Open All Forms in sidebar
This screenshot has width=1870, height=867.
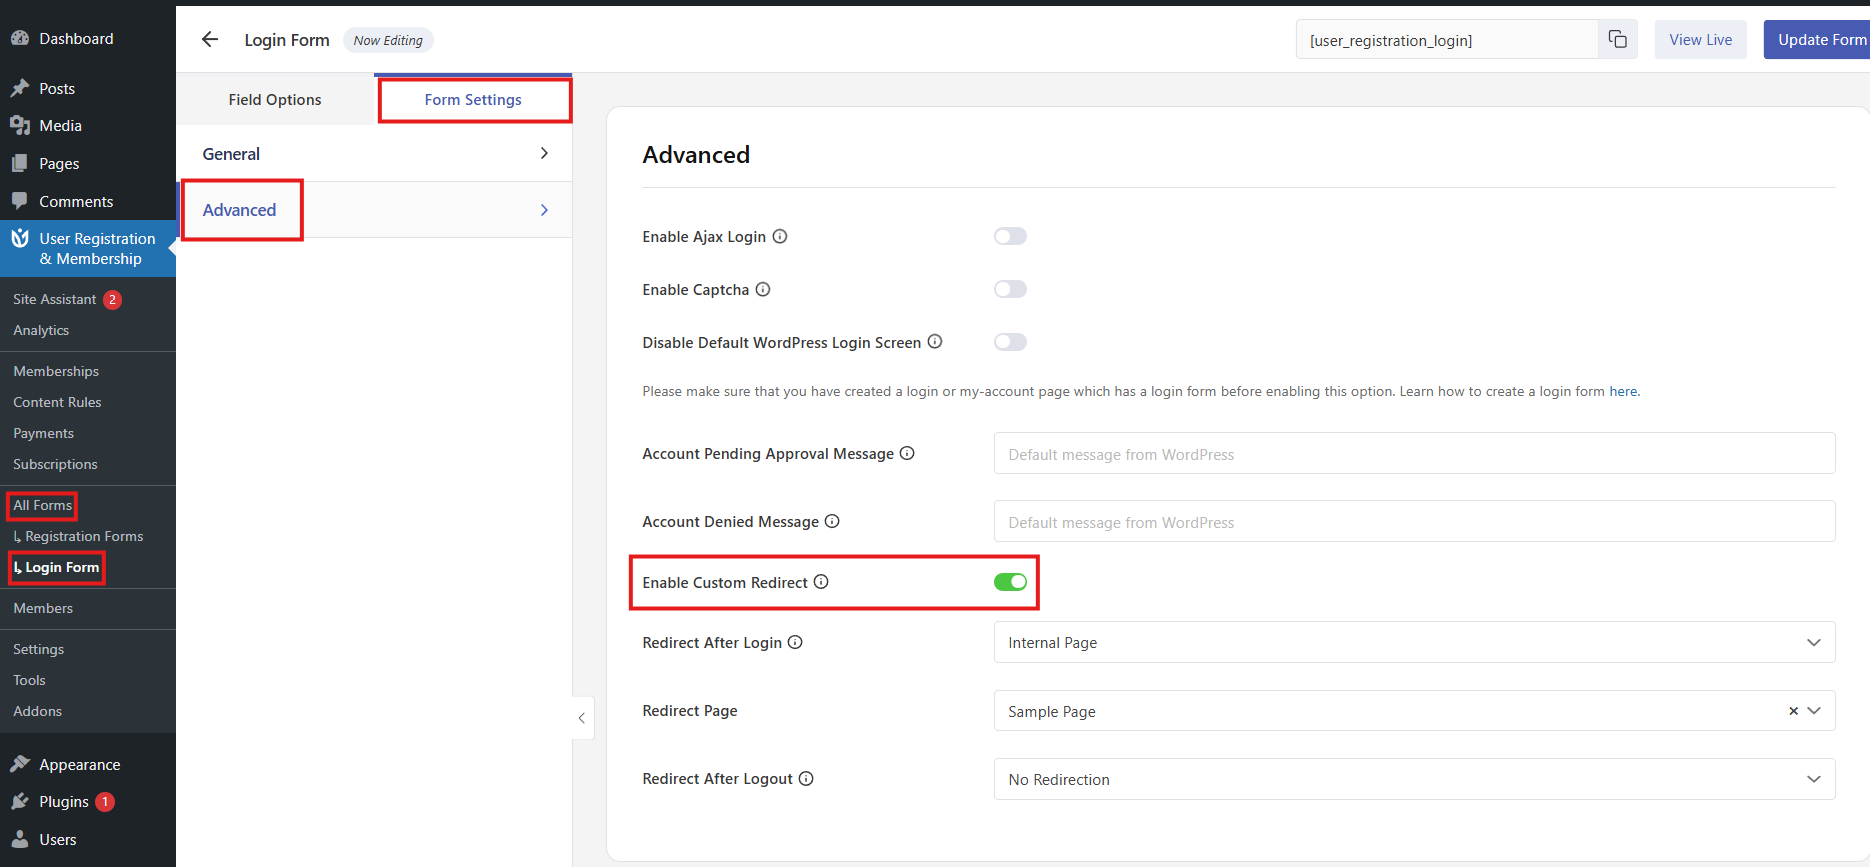[x=42, y=505]
